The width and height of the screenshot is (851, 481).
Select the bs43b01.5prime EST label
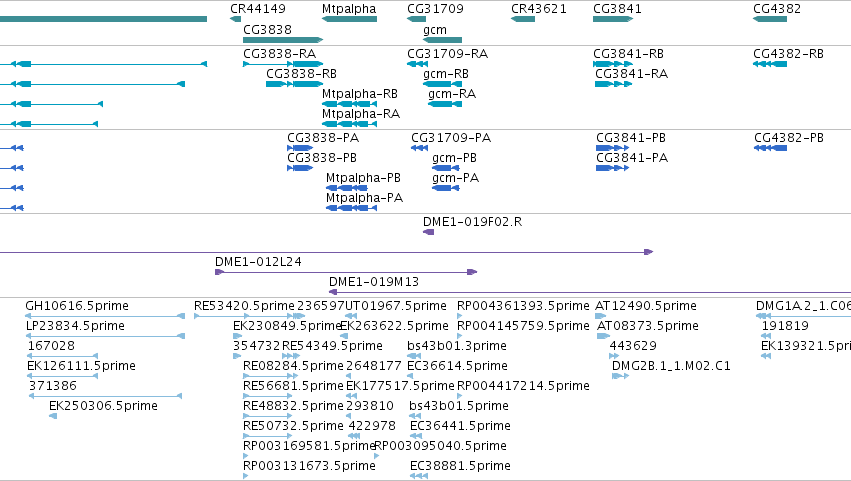point(459,406)
